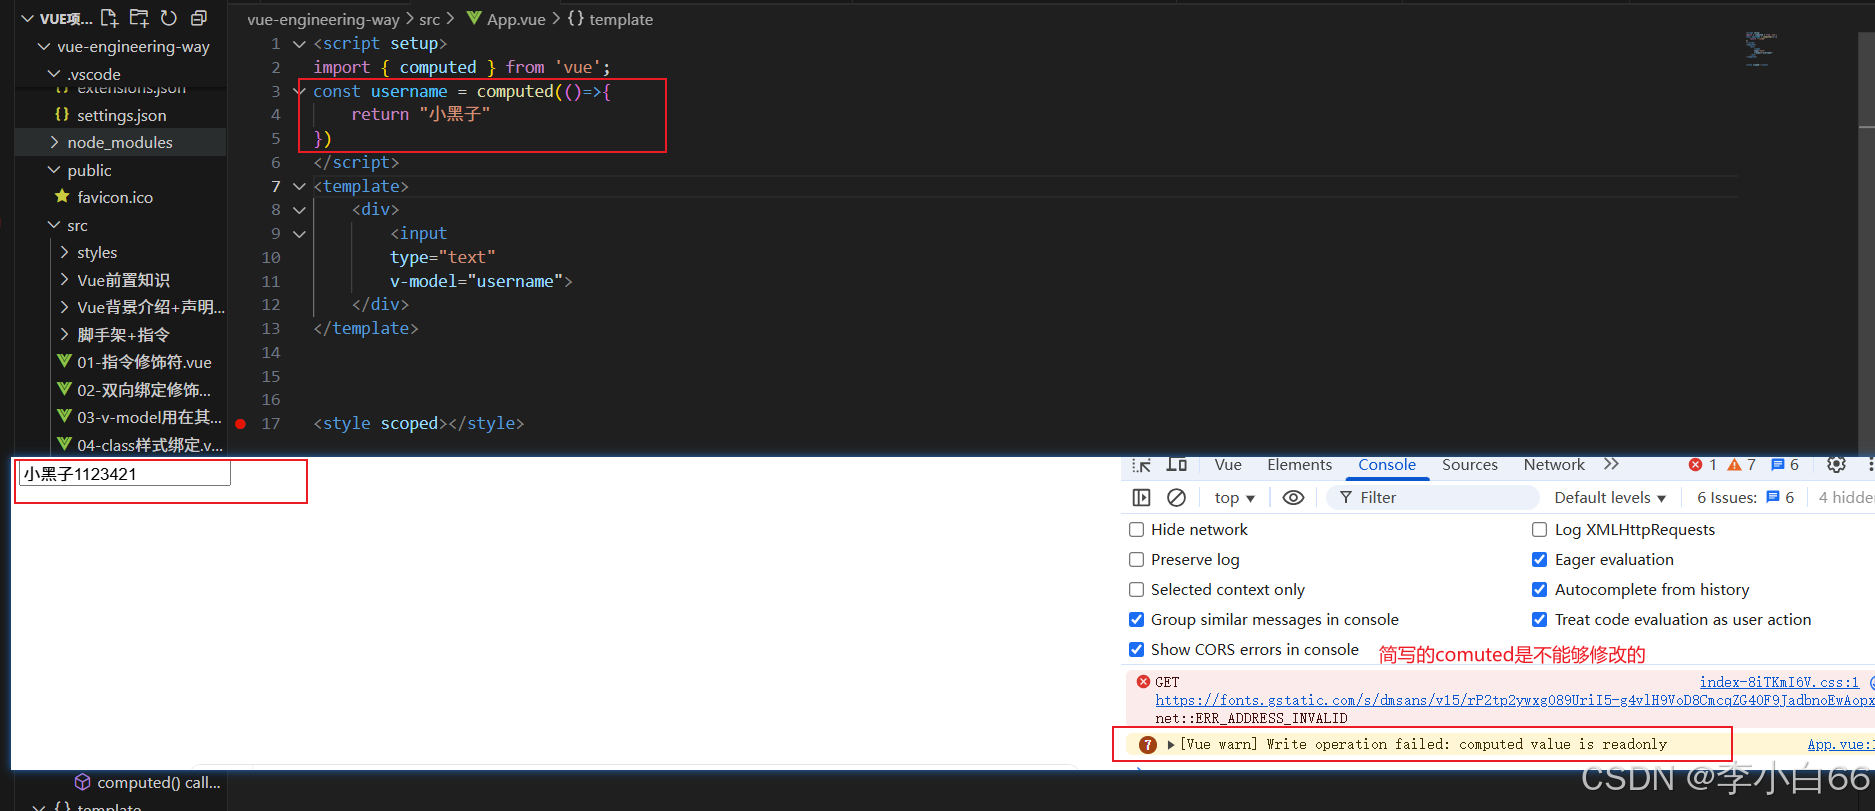Click the blue issues count in tab bar

(1785, 465)
